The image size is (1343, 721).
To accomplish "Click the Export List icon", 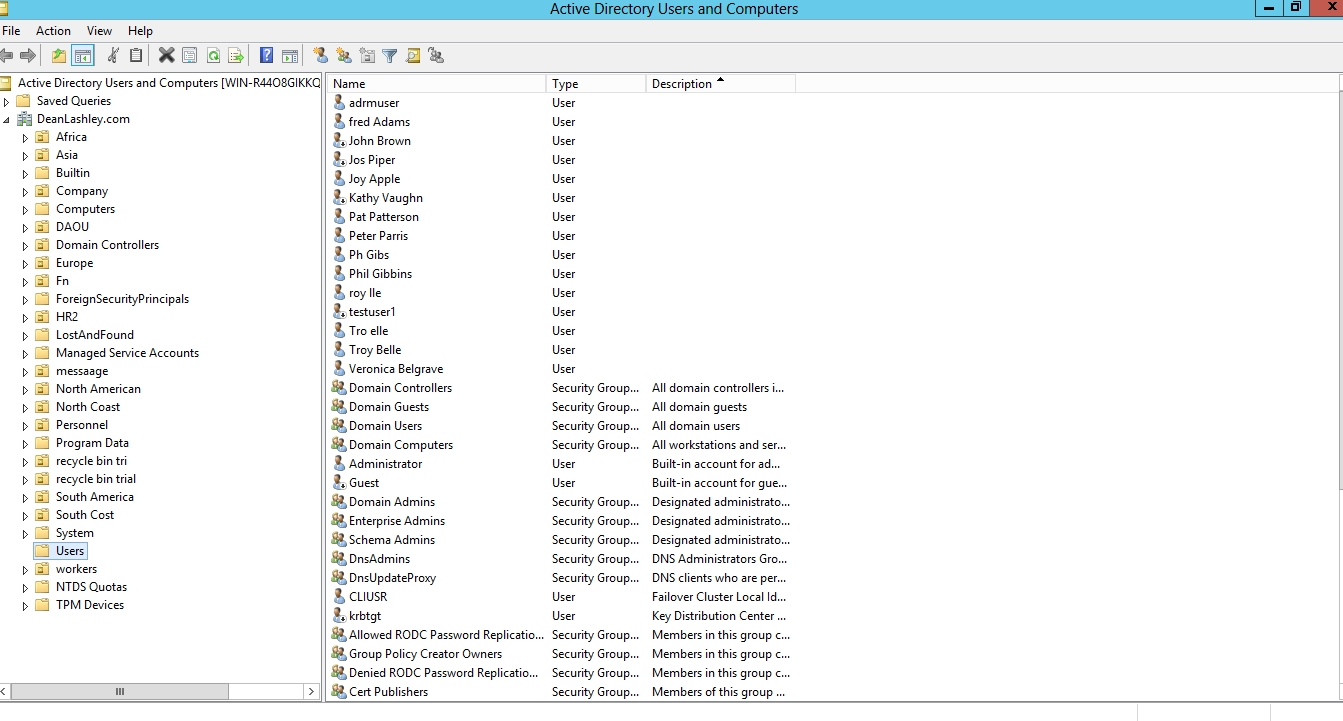I will [x=236, y=56].
